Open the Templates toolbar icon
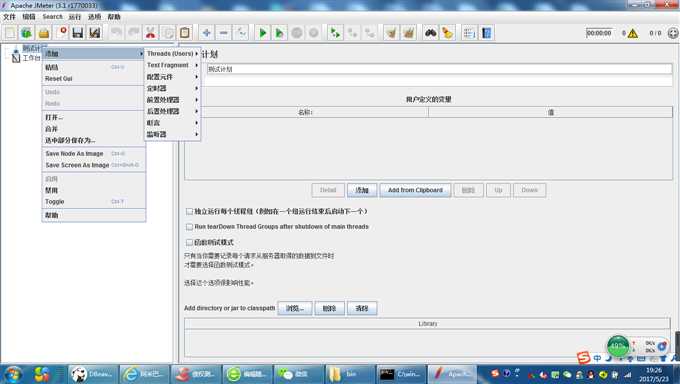This screenshot has height=384, width=680. pyautogui.click(x=26, y=33)
